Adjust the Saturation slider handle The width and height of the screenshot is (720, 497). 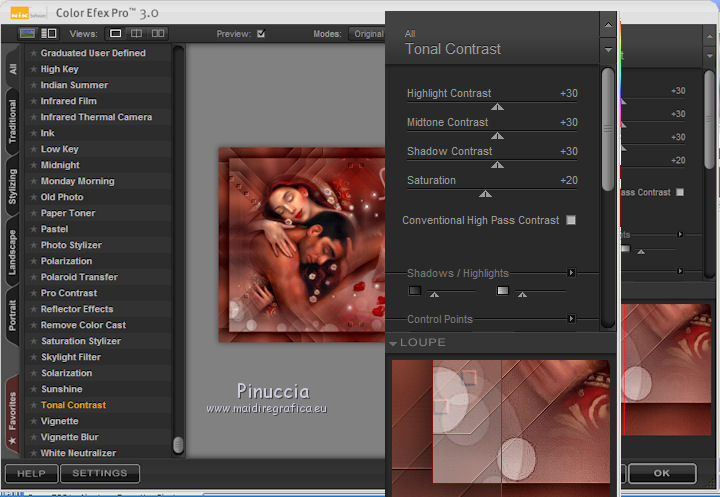click(485, 194)
